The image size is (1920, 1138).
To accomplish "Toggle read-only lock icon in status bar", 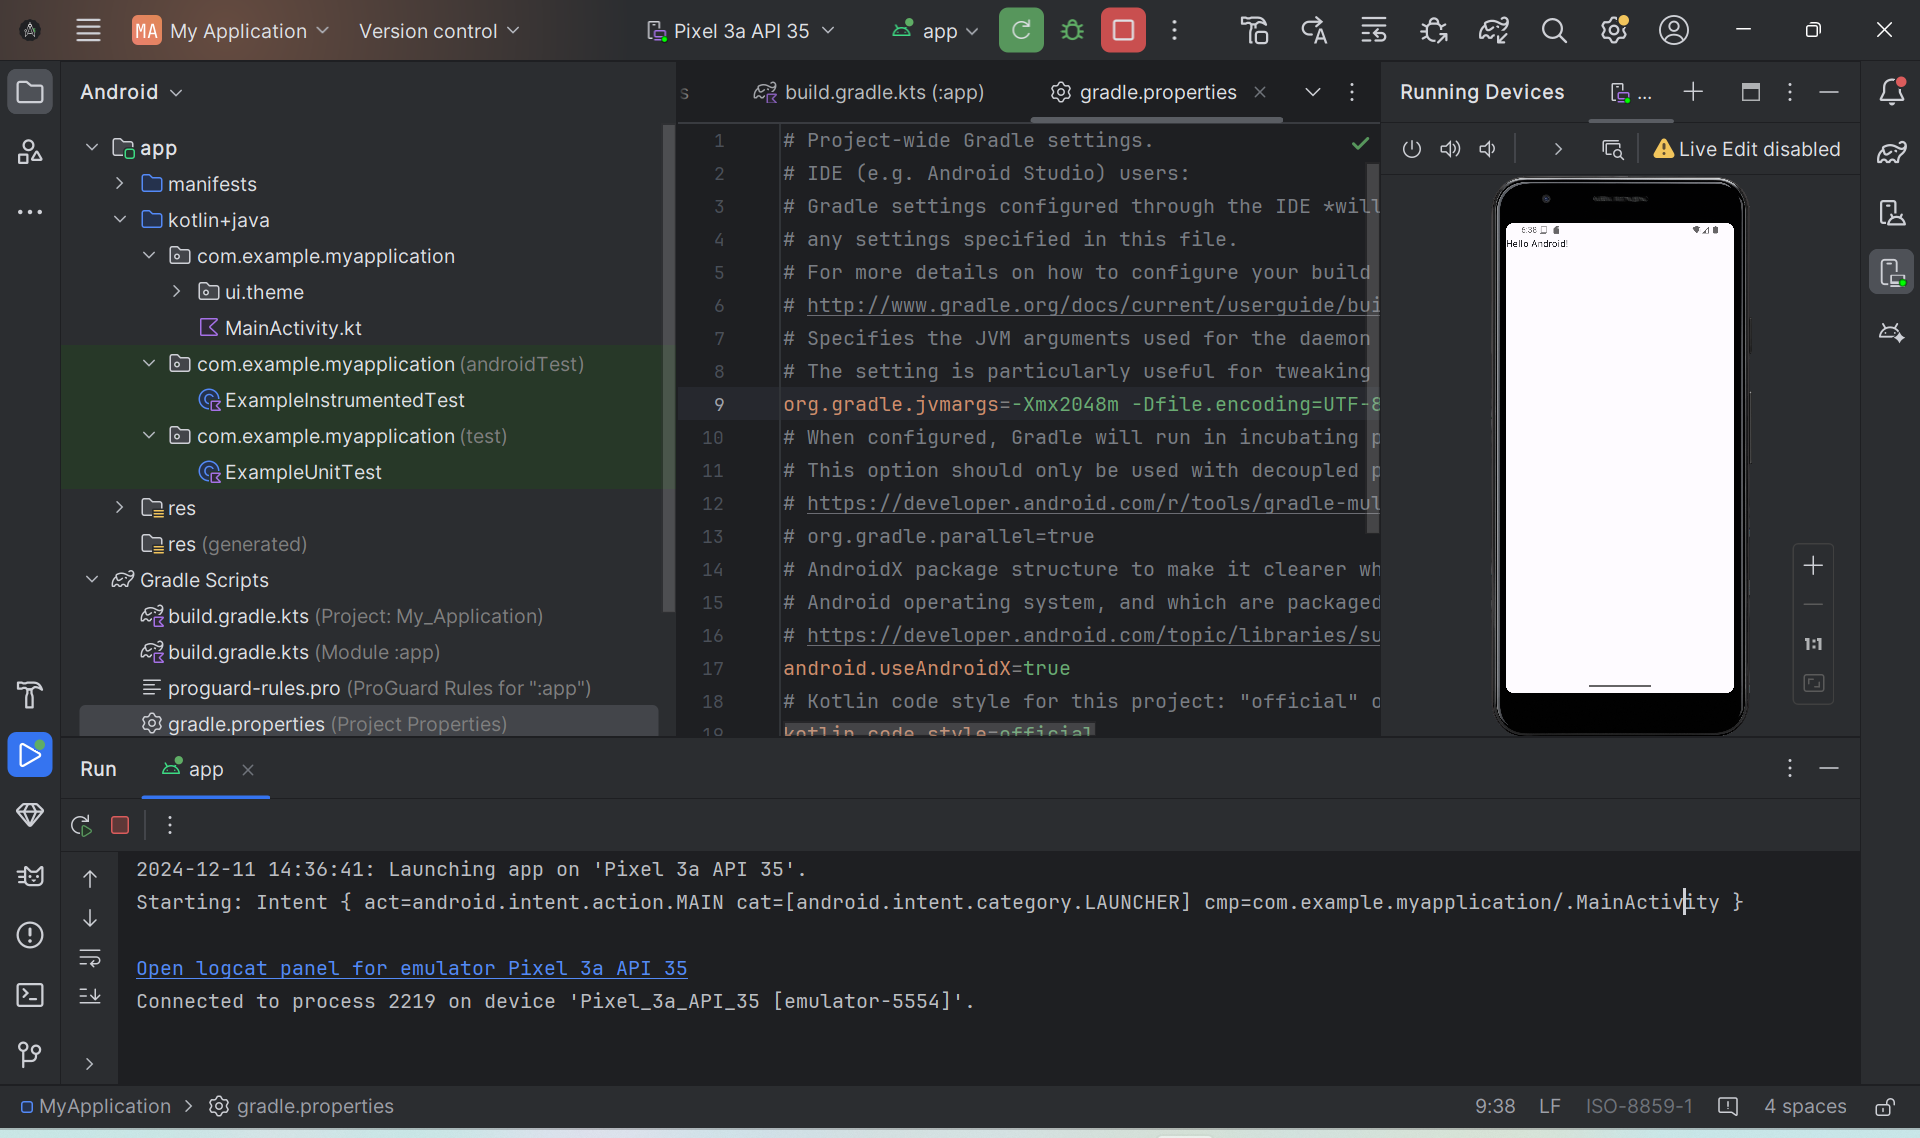I will [x=1884, y=1106].
